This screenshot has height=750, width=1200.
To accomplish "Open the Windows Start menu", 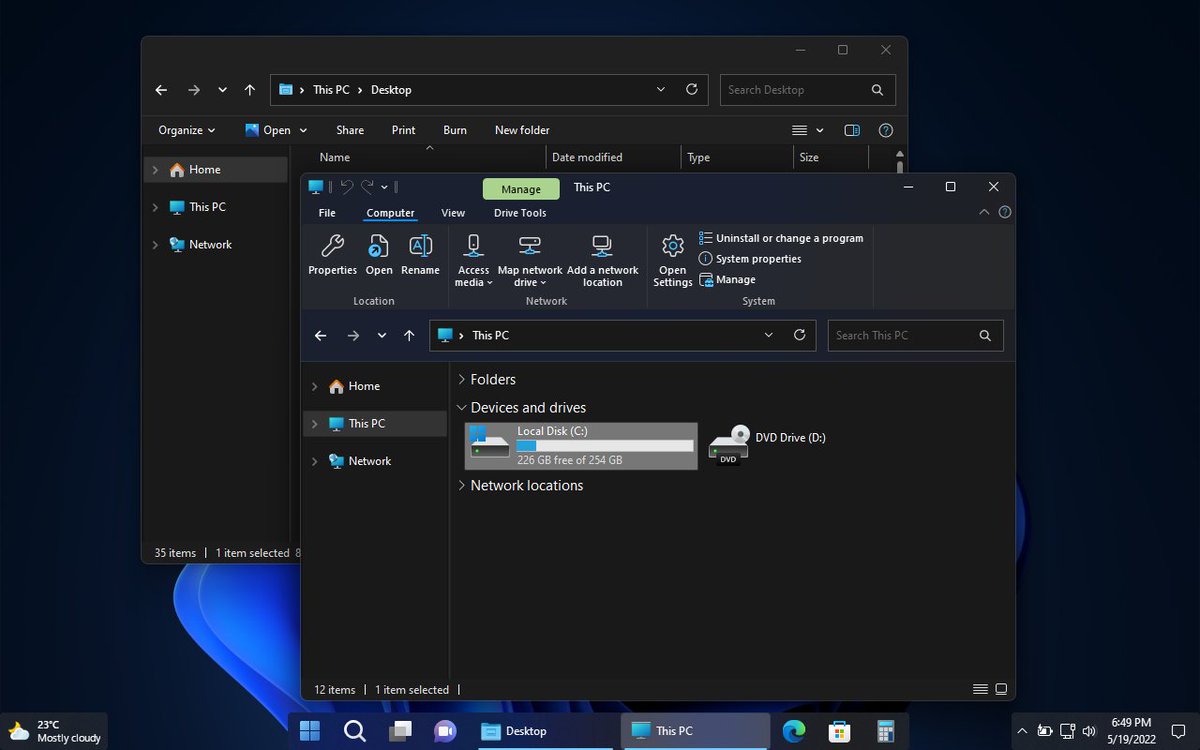I will click(310, 731).
